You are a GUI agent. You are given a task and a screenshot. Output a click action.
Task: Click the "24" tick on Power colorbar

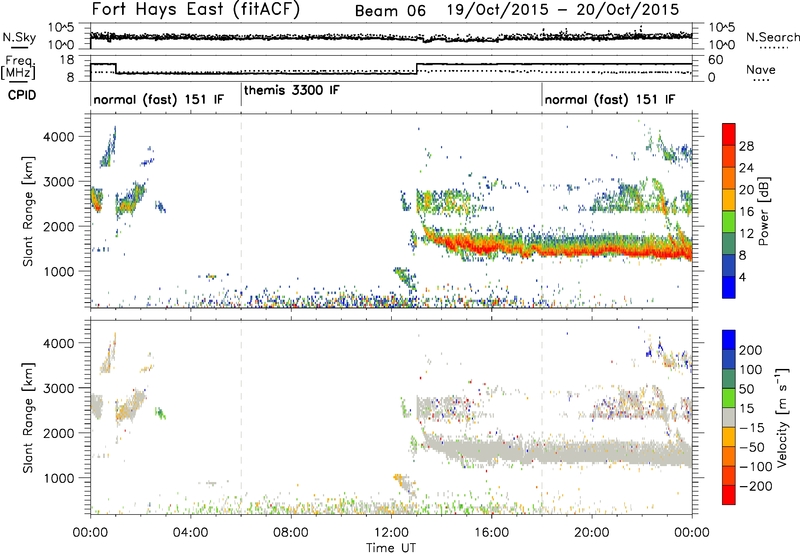coord(746,168)
